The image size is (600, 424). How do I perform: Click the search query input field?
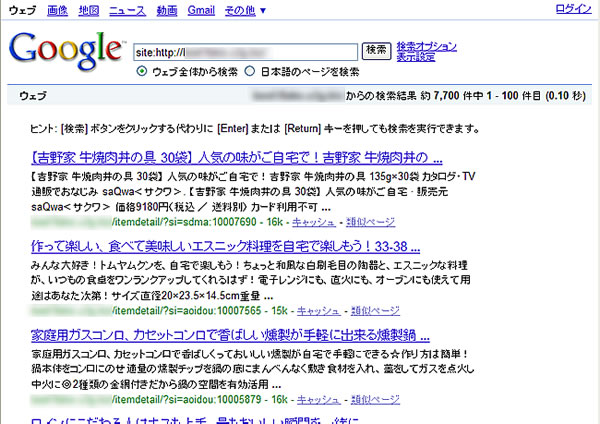pos(245,52)
